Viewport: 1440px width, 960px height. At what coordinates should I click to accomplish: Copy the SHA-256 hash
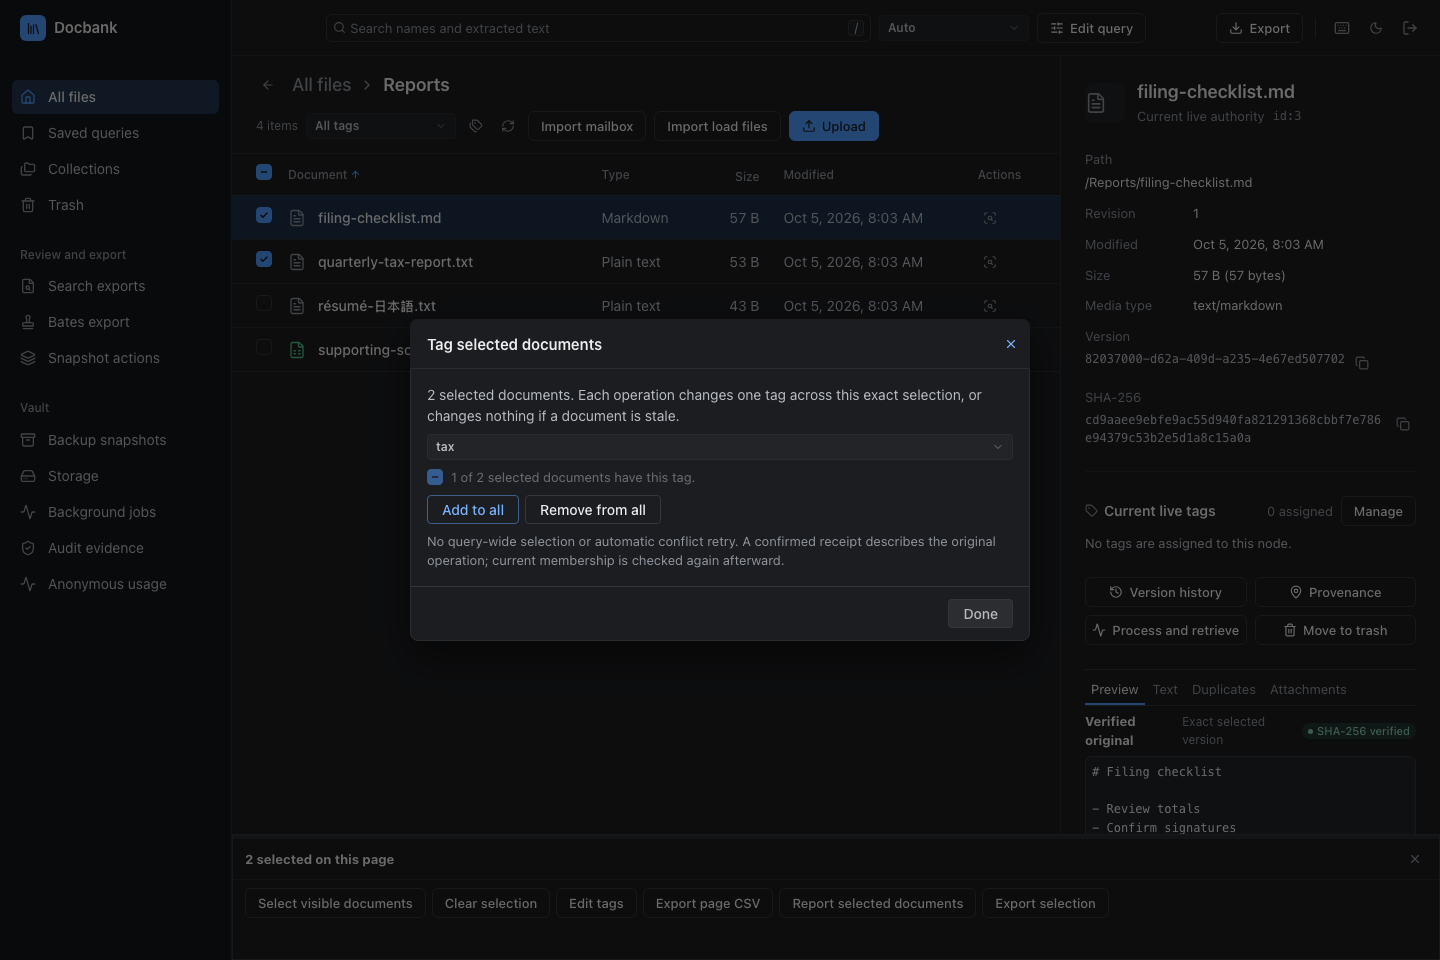1403,424
